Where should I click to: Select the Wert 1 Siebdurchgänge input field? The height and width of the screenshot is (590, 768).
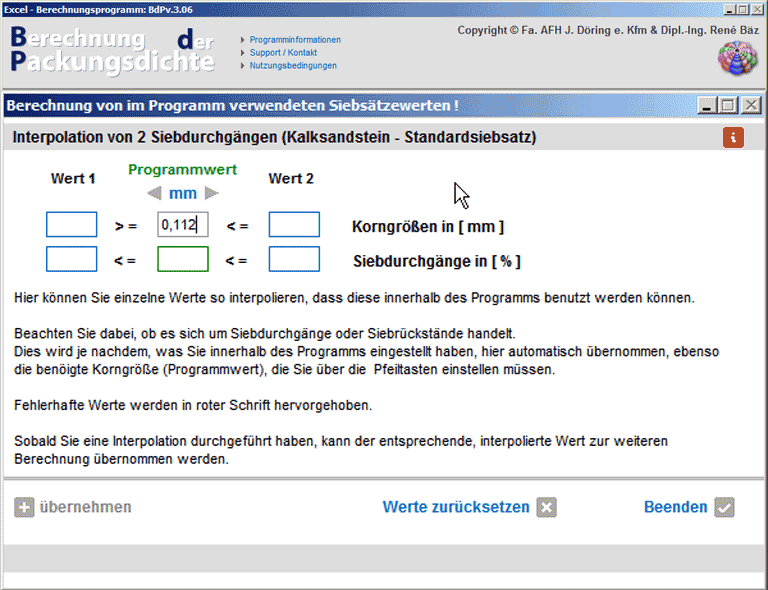(x=71, y=260)
